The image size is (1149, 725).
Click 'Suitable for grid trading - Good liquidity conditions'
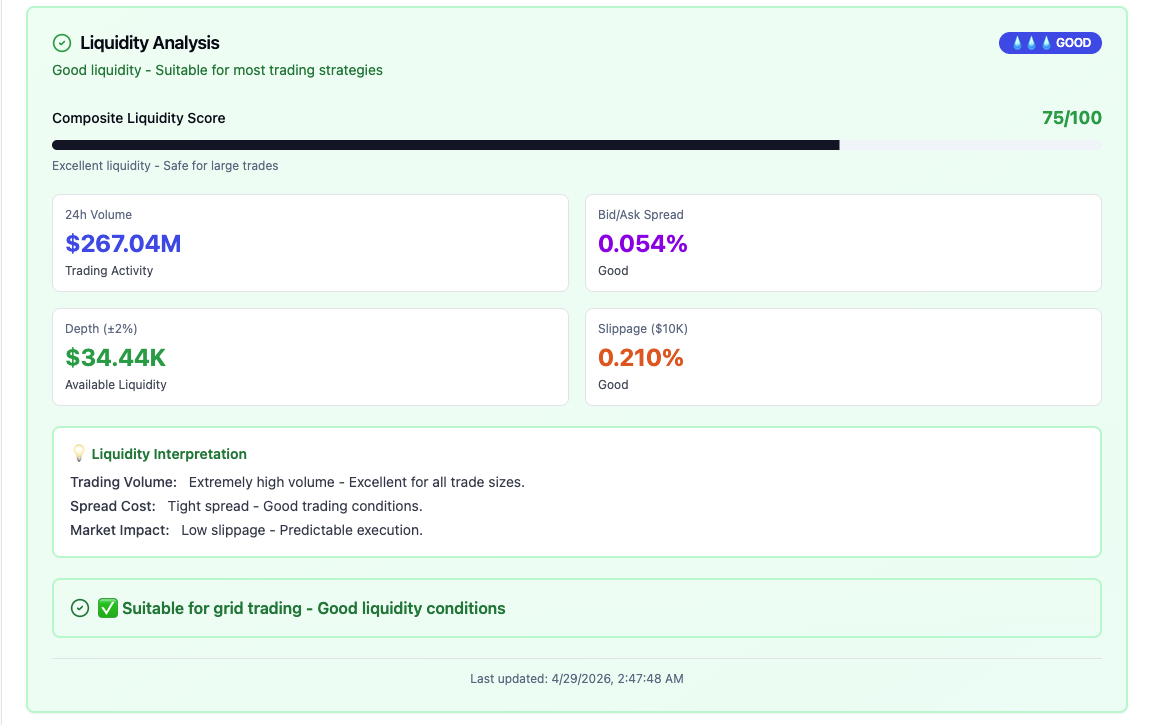(x=314, y=608)
